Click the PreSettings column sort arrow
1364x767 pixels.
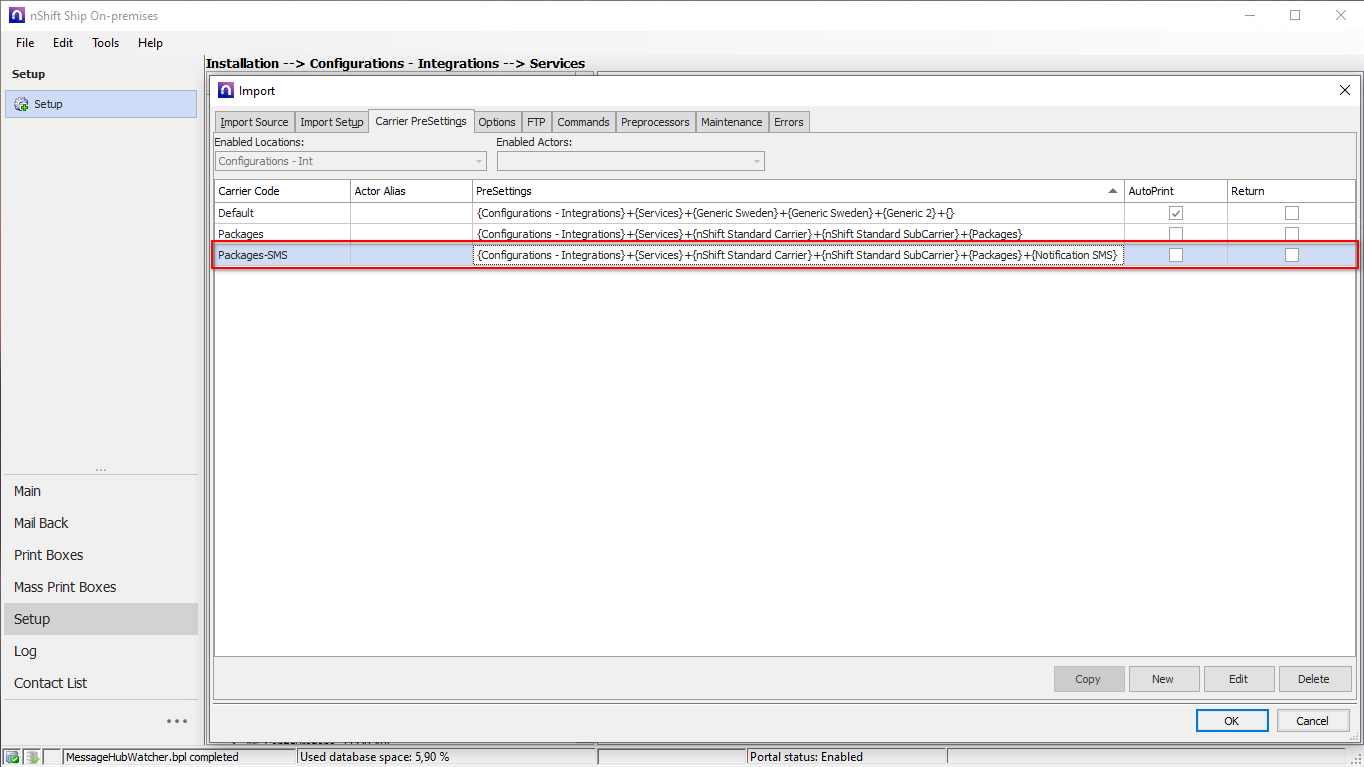click(1113, 191)
